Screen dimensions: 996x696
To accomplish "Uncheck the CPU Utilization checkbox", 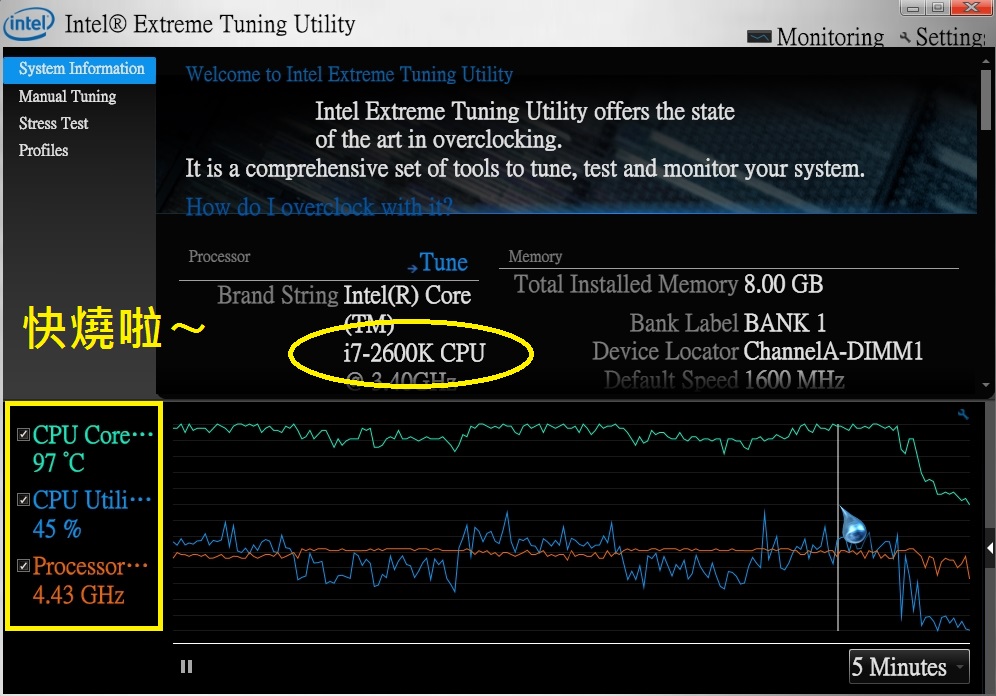I will click(x=24, y=500).
